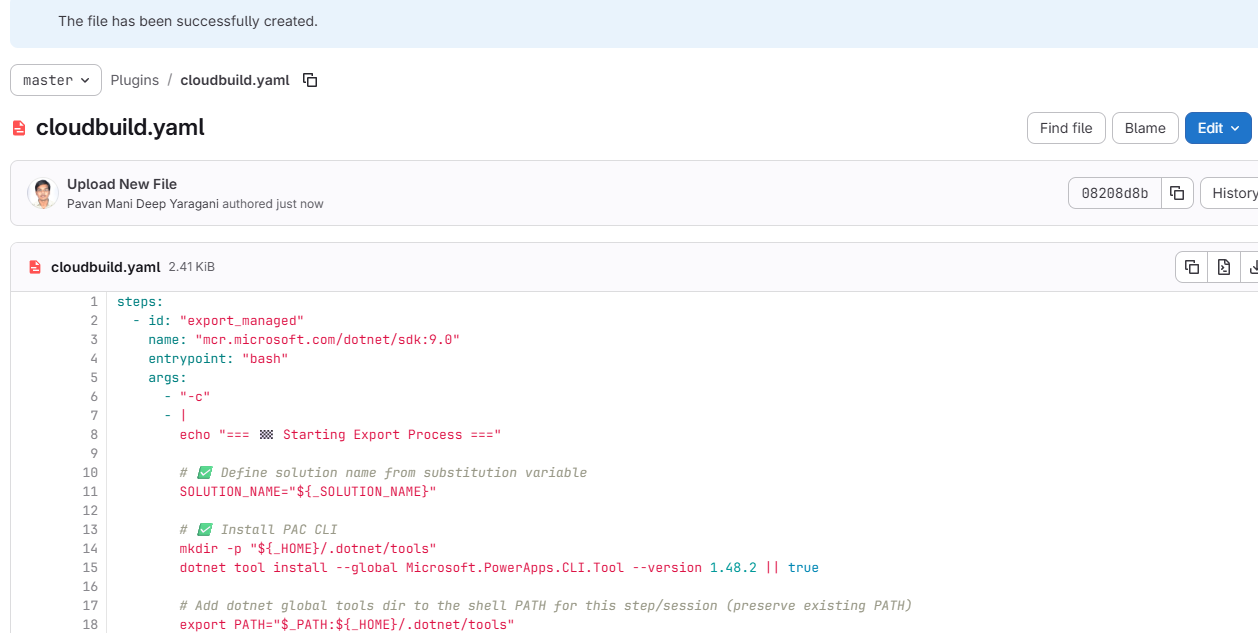Screen dimensions: 1258x633
Task: View the file History
Action: pyautogui.click(x=1232, y=193)
